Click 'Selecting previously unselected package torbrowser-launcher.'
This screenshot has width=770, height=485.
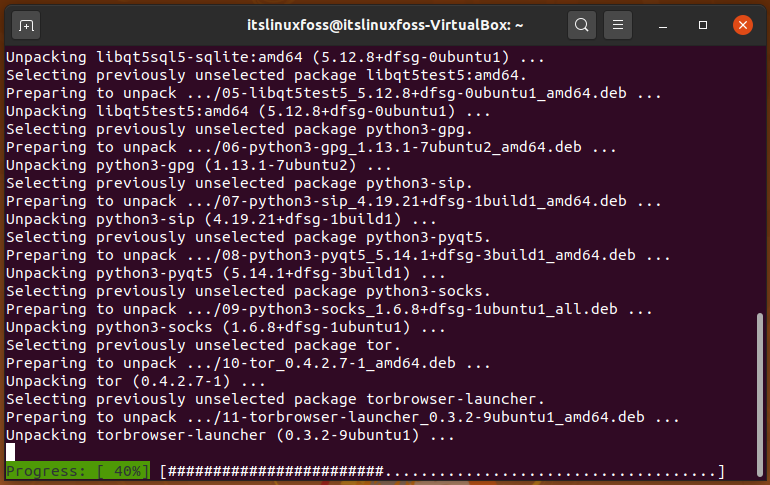(275, 399)
